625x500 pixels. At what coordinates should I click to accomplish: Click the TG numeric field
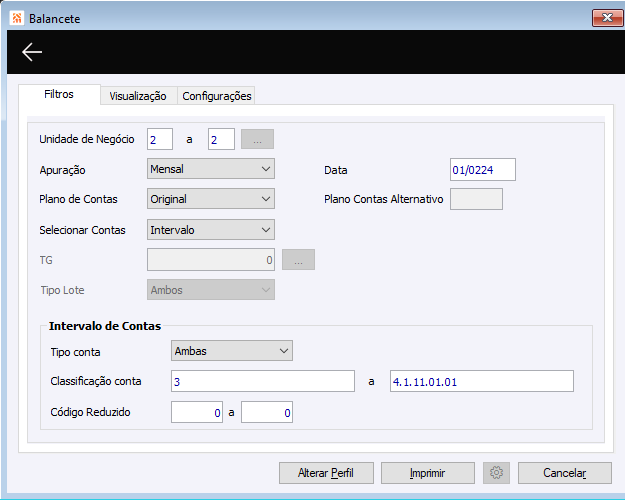(211, 260)
